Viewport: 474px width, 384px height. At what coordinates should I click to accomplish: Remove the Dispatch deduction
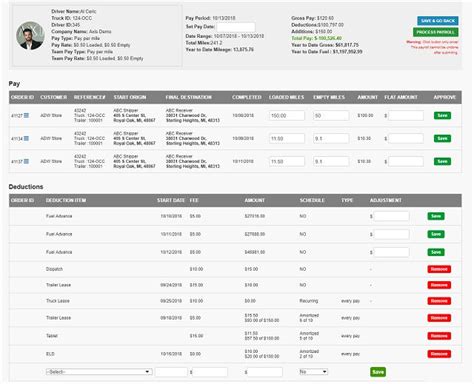439,269
